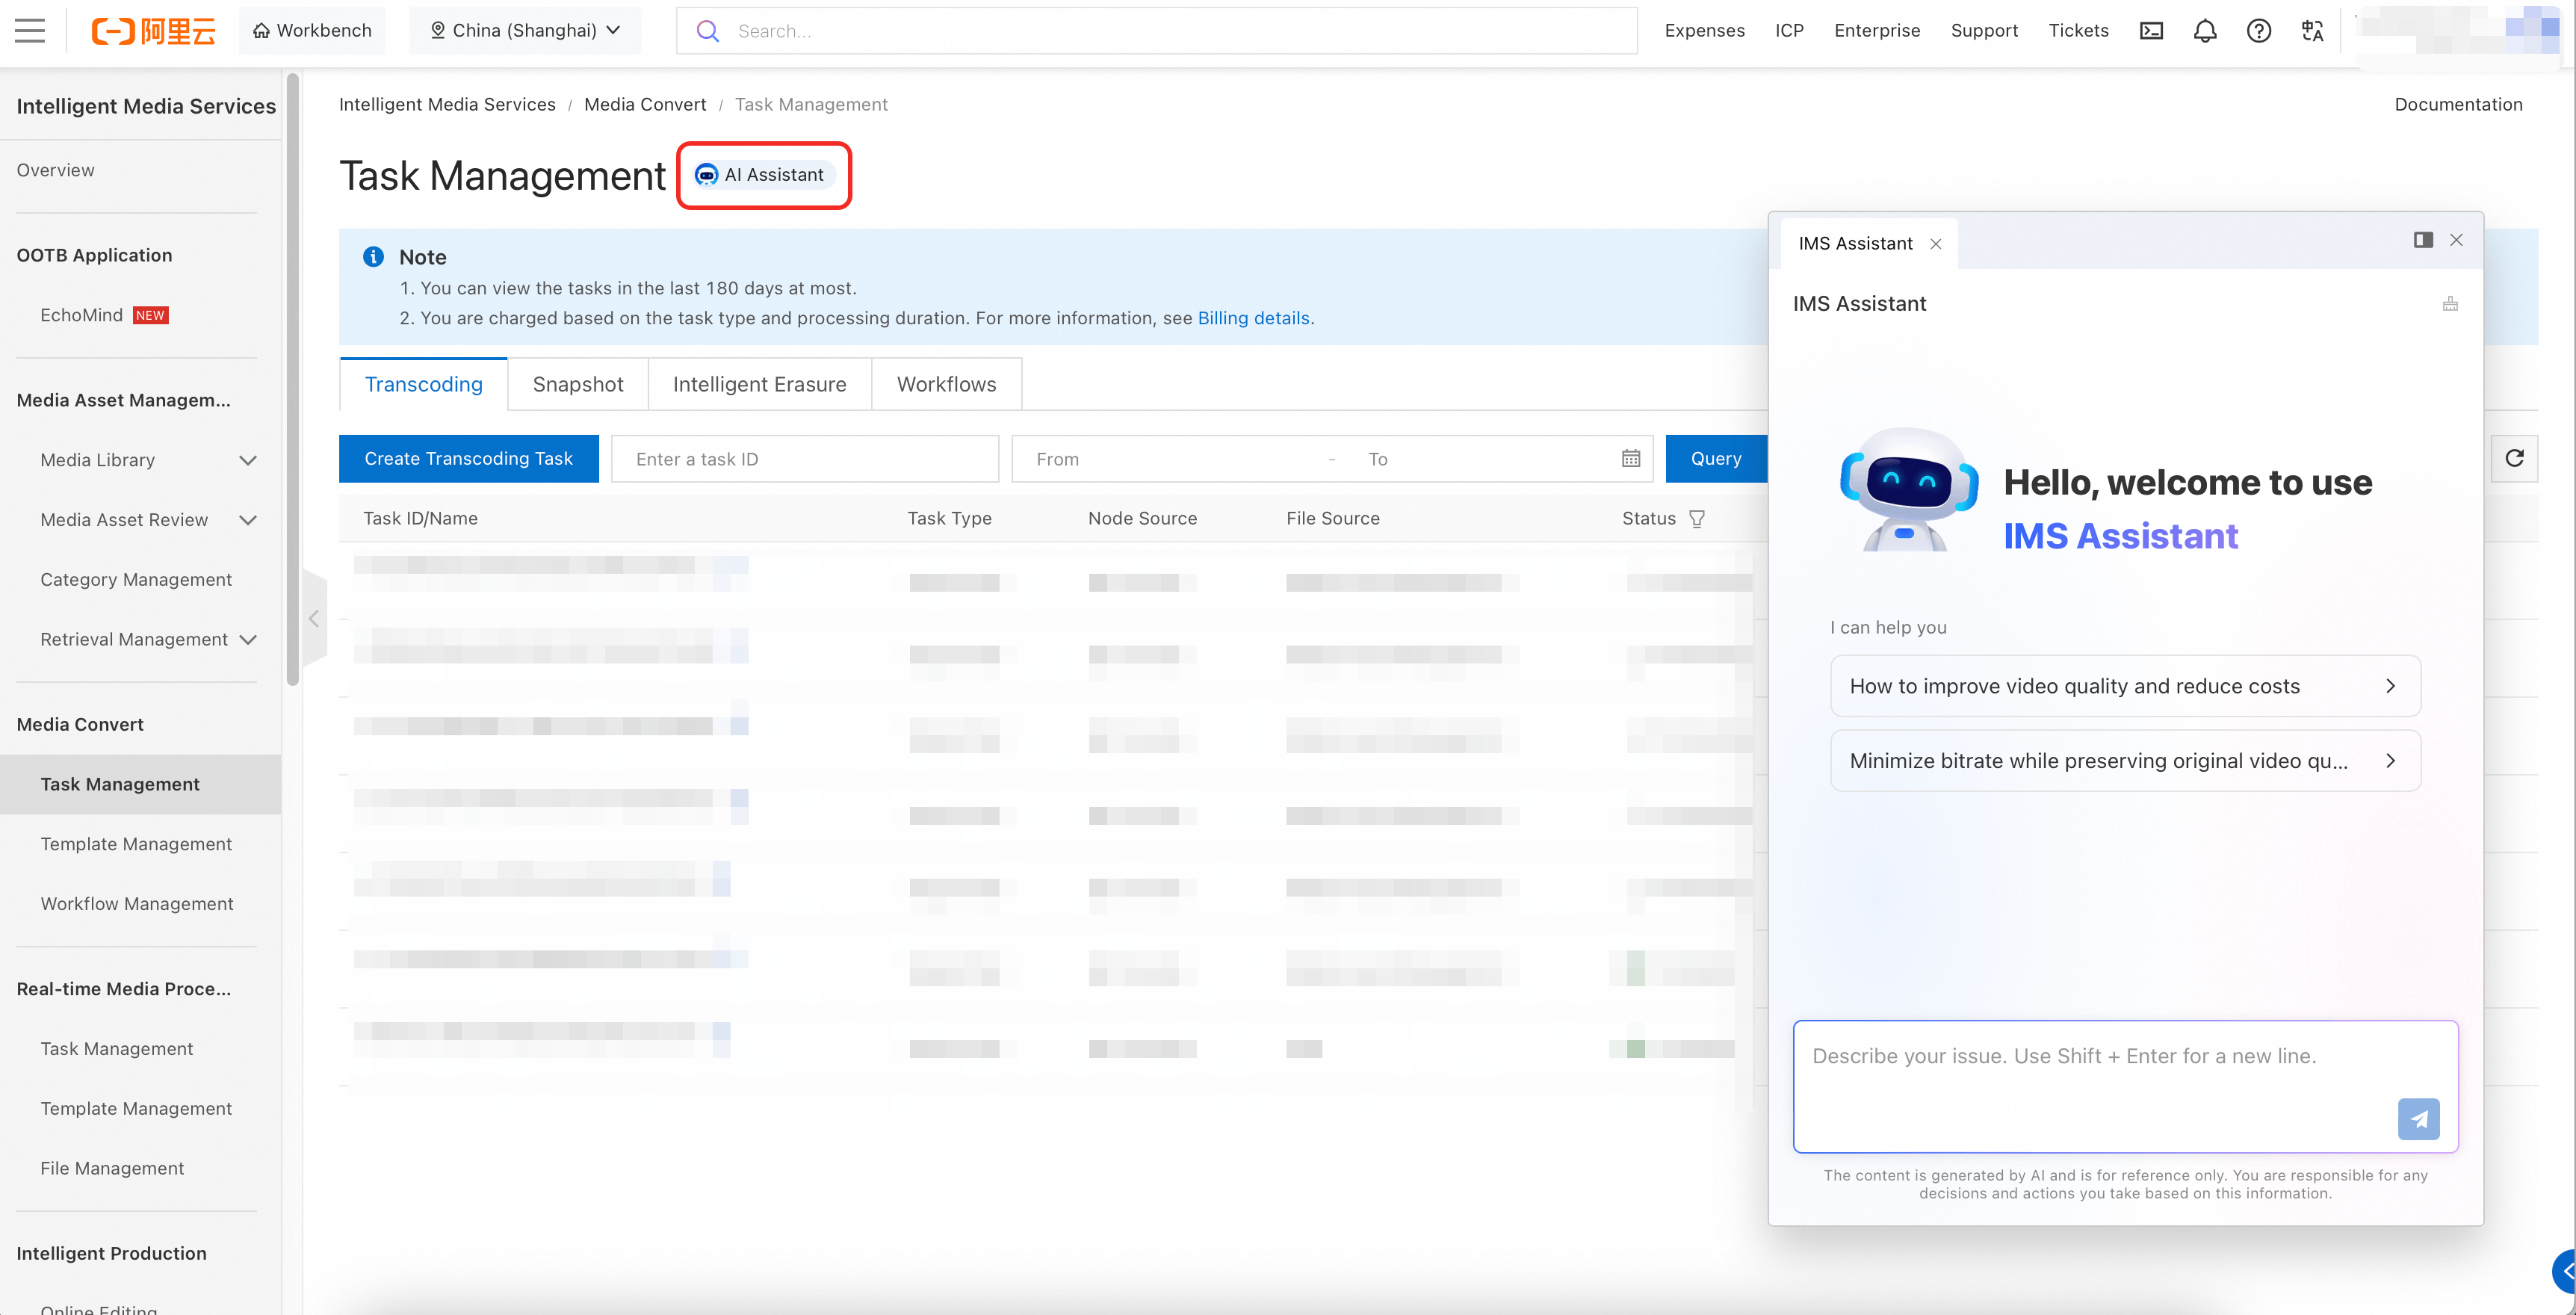This screenshot has height=1315, width=2576.
Task: Click the Task Type column header
Action: click(949, 518)
